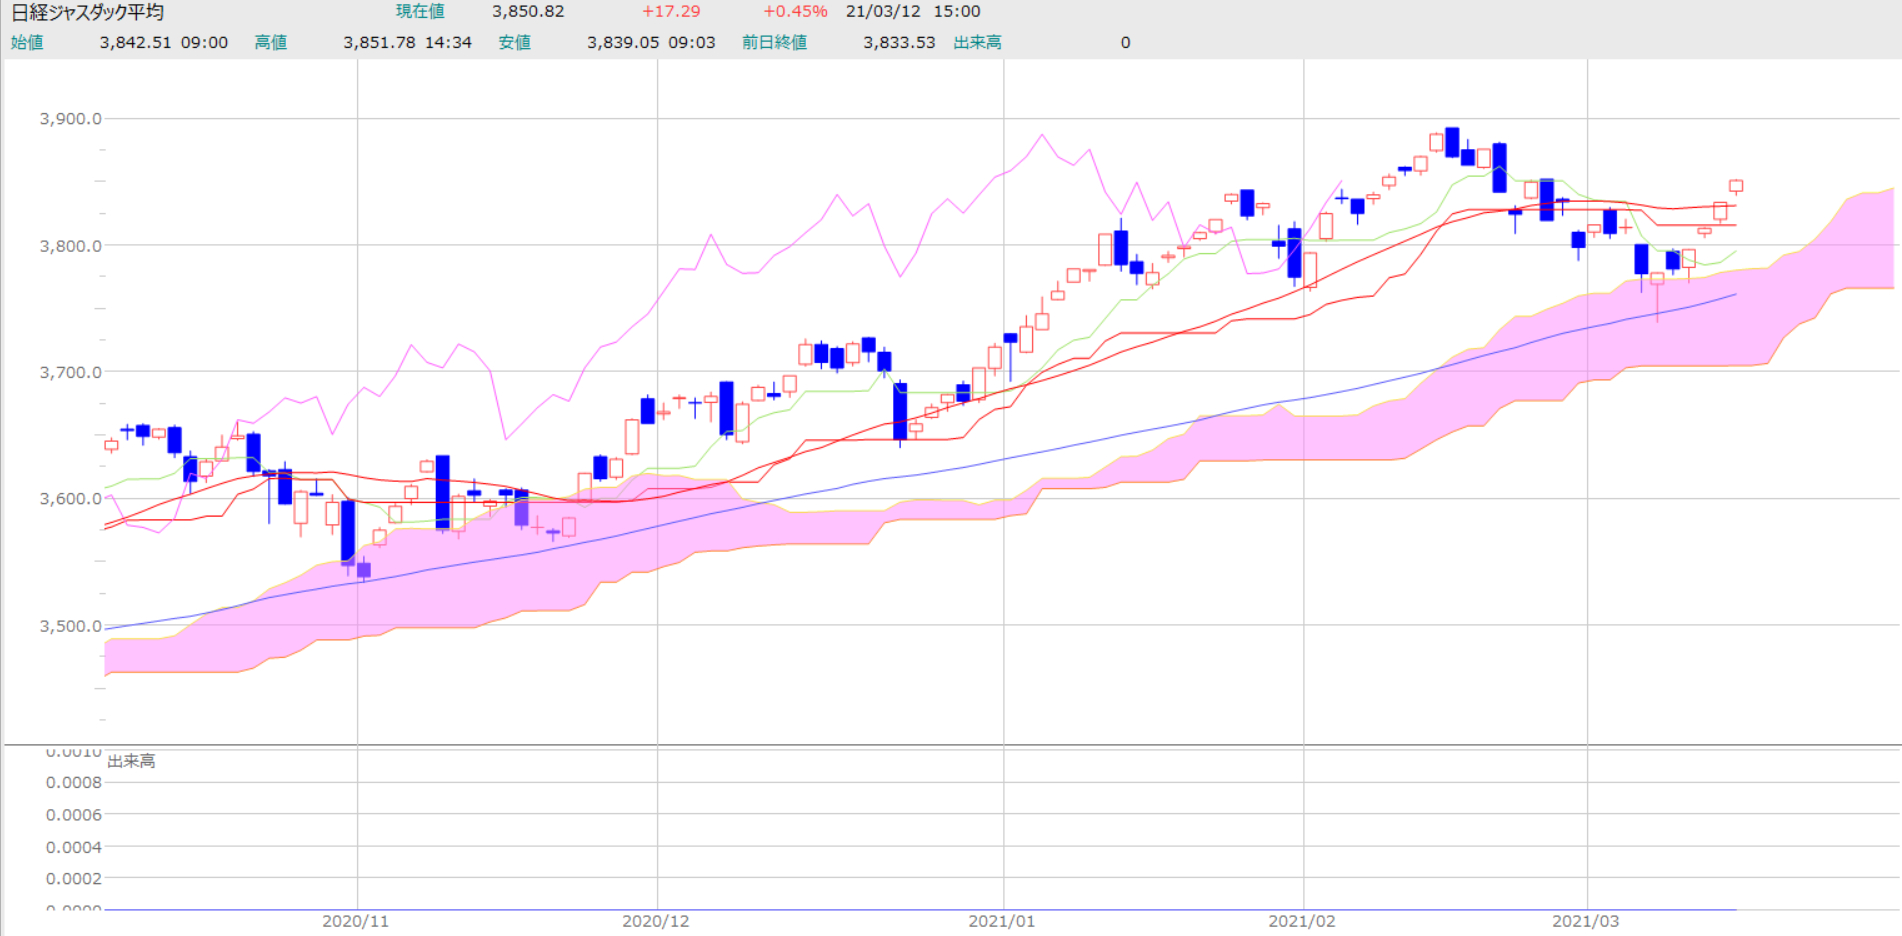Screen dimensions: 1902x936
Task: Select the 0.0002 volume axis label
Action: tap(74, 879)
